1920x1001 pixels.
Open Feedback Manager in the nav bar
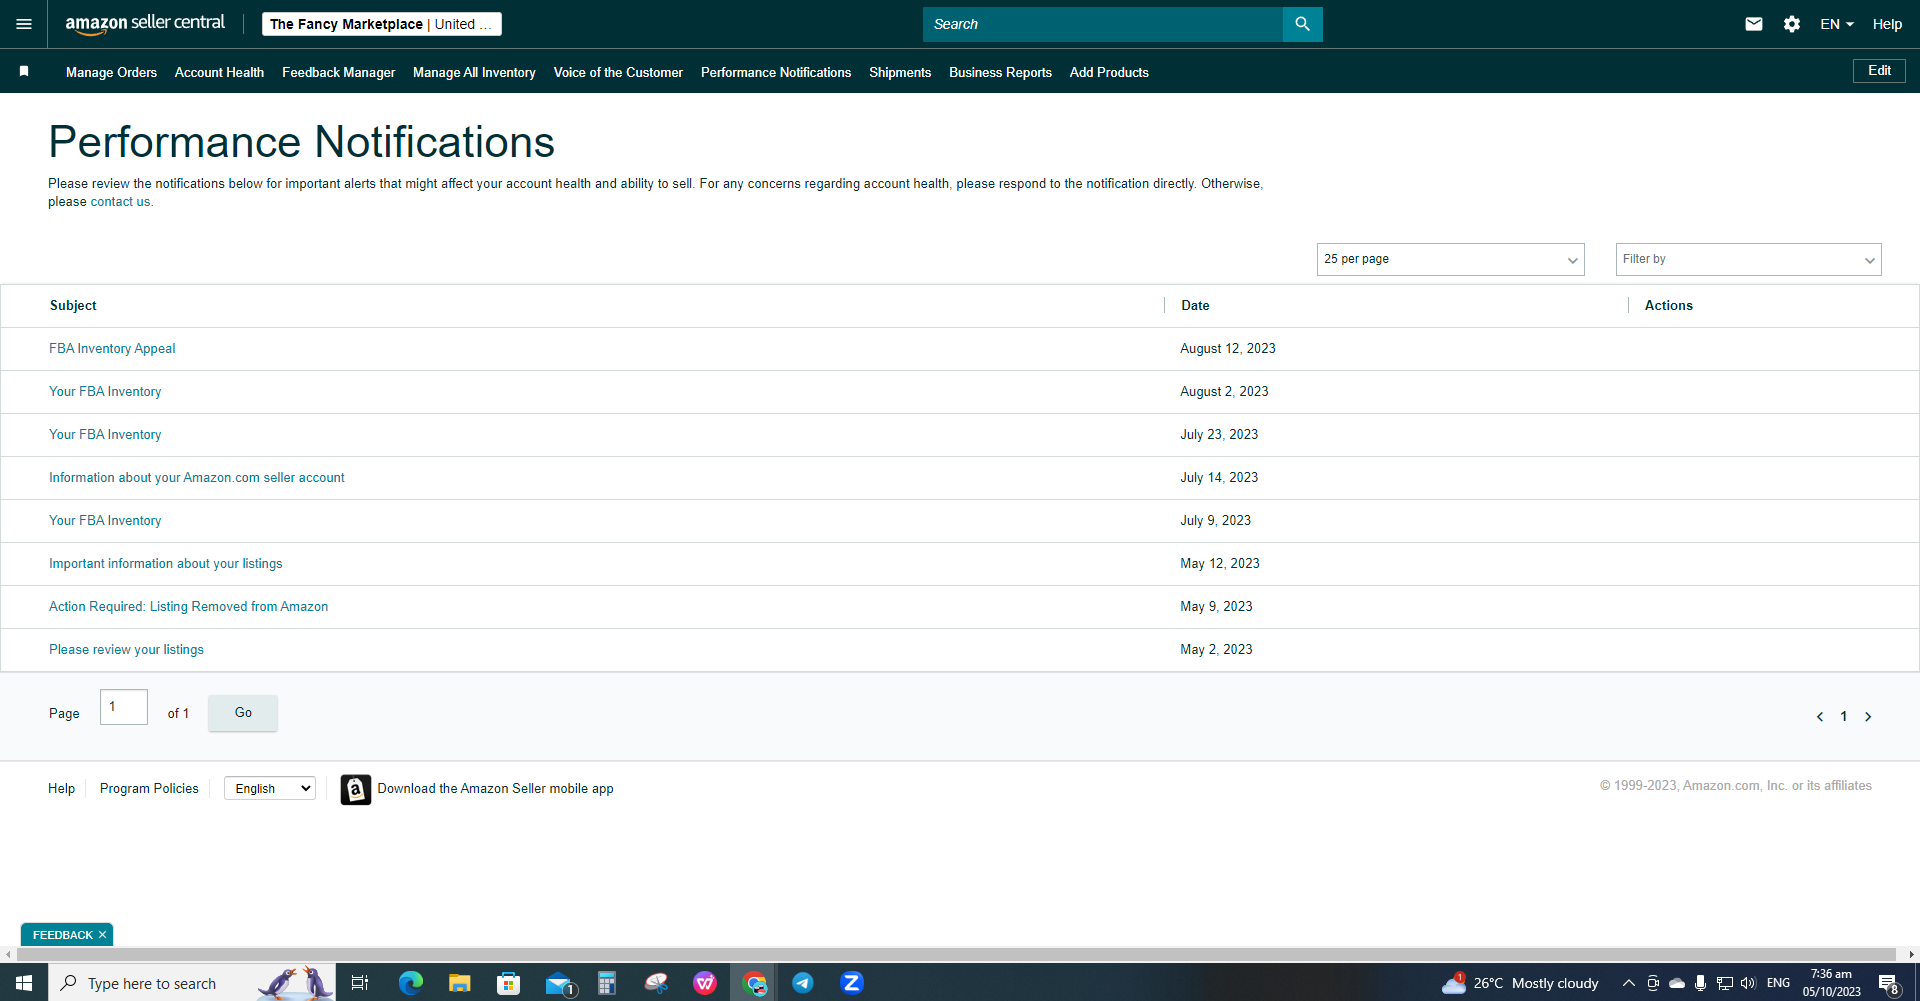click(x=338, y=72)
